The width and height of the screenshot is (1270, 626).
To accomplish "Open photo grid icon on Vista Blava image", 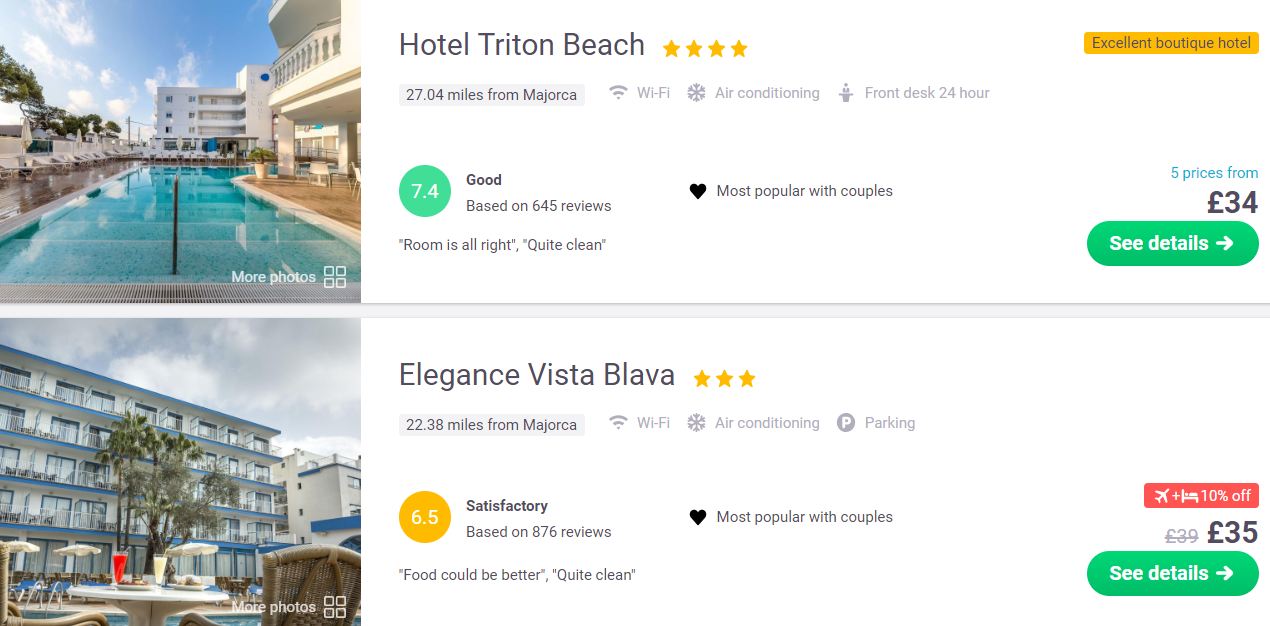I will [x=335, y=607].
